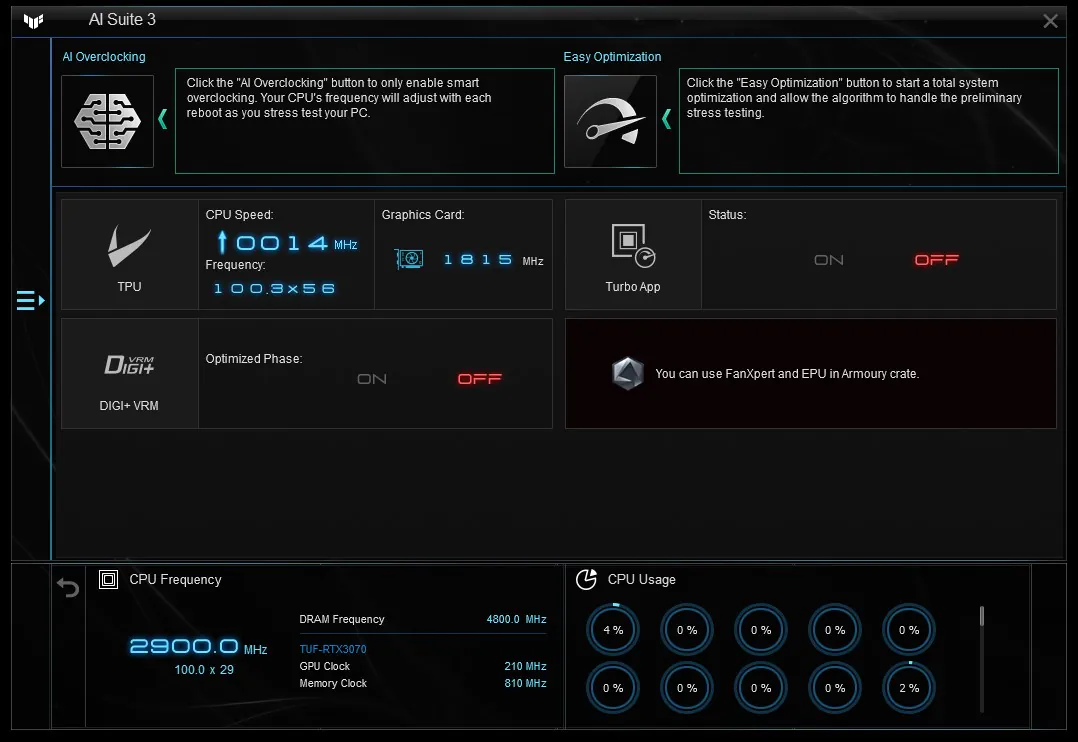Click the AI Overclocking brain icon
The height and width of the screenshot is (742, 1078).
(x=107, y=121)
